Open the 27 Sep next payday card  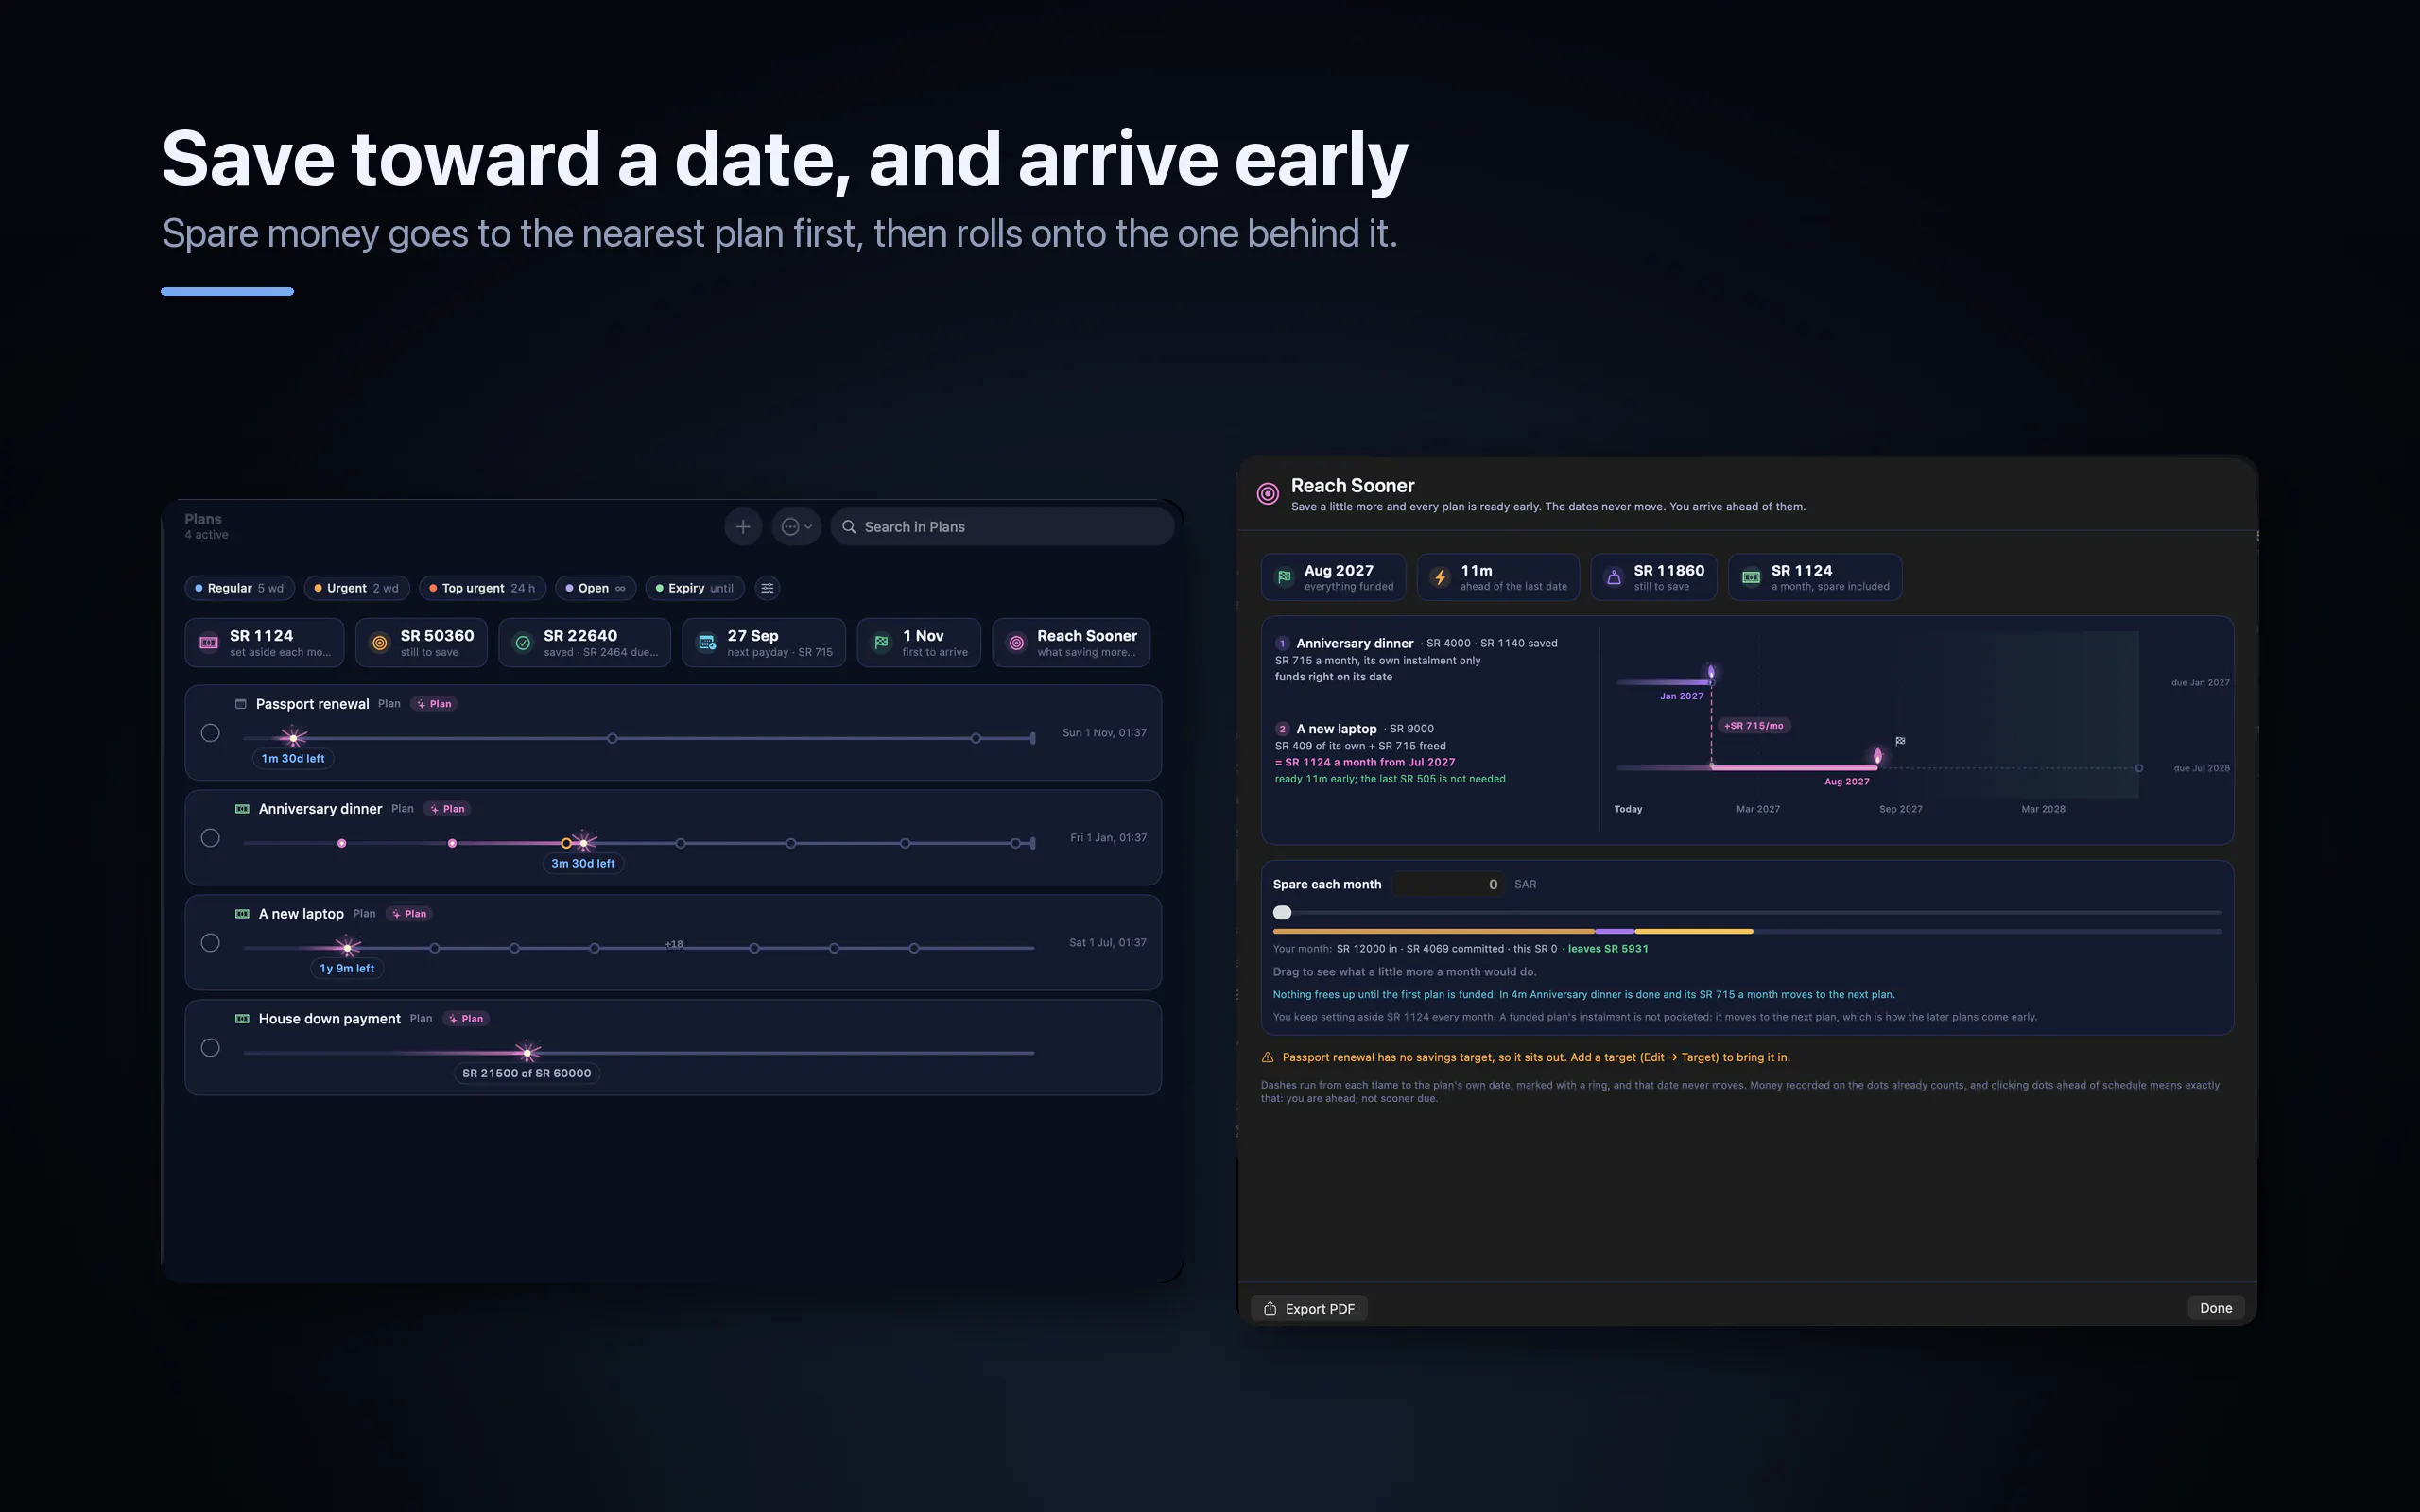(x=764, y=642)
